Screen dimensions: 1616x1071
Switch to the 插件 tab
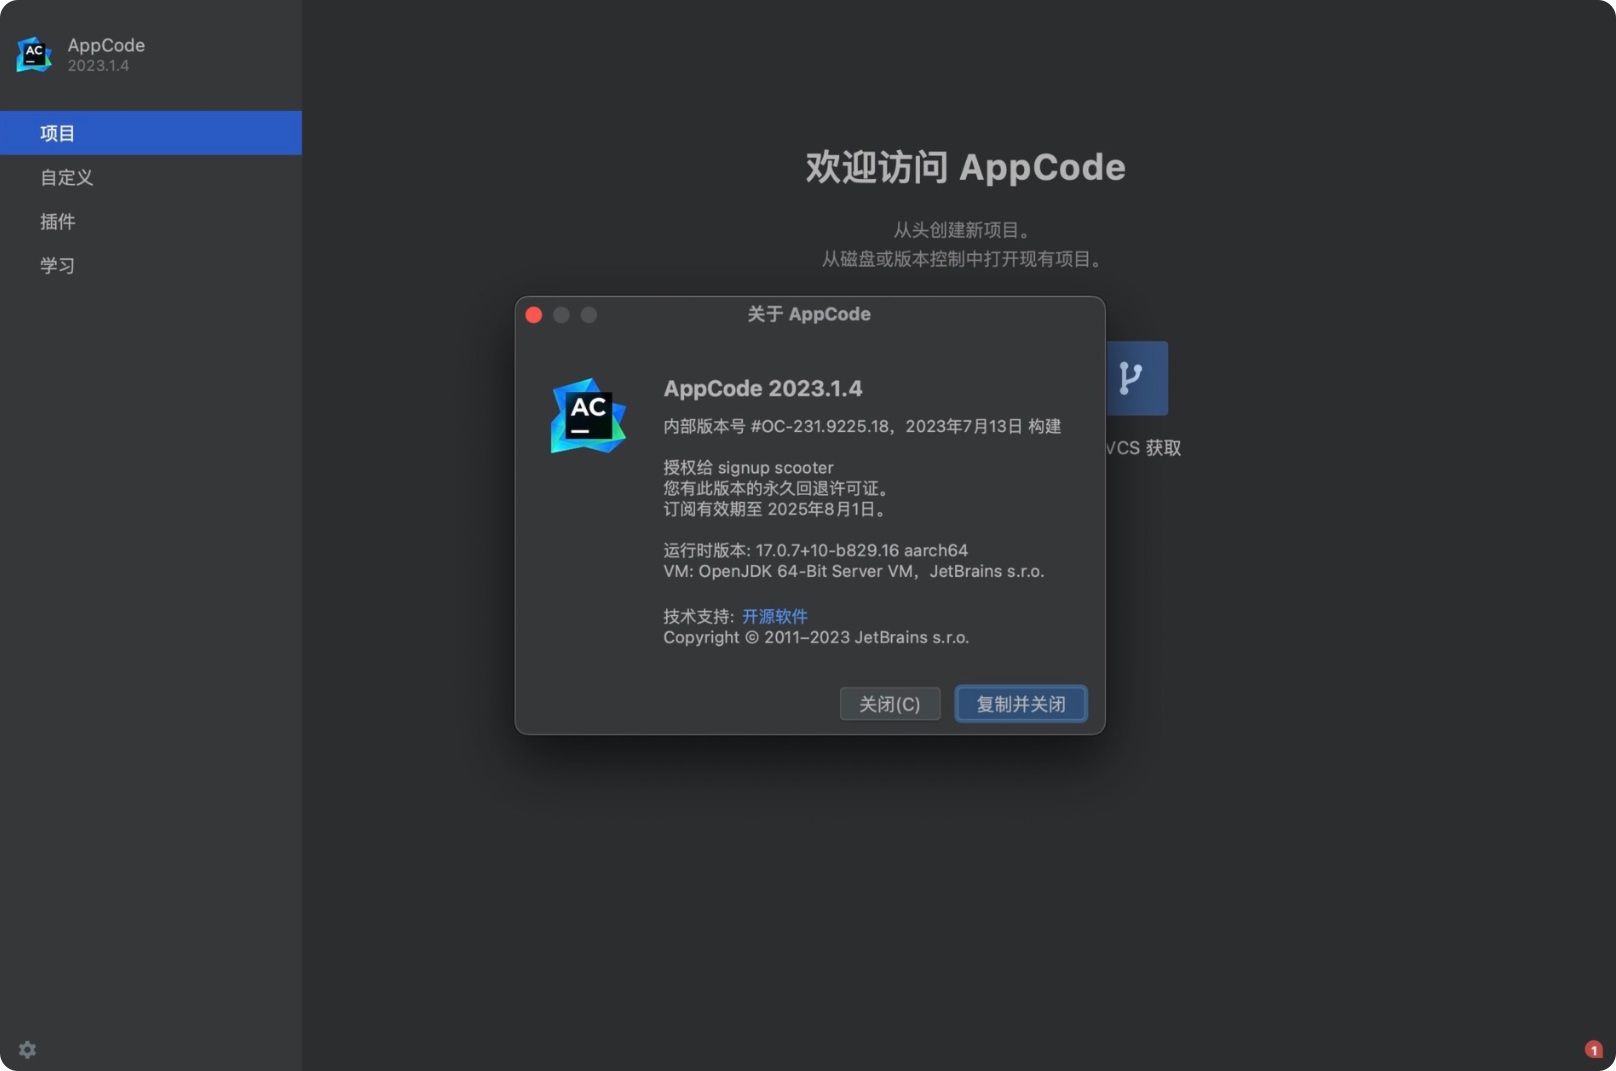coord(151,221)
